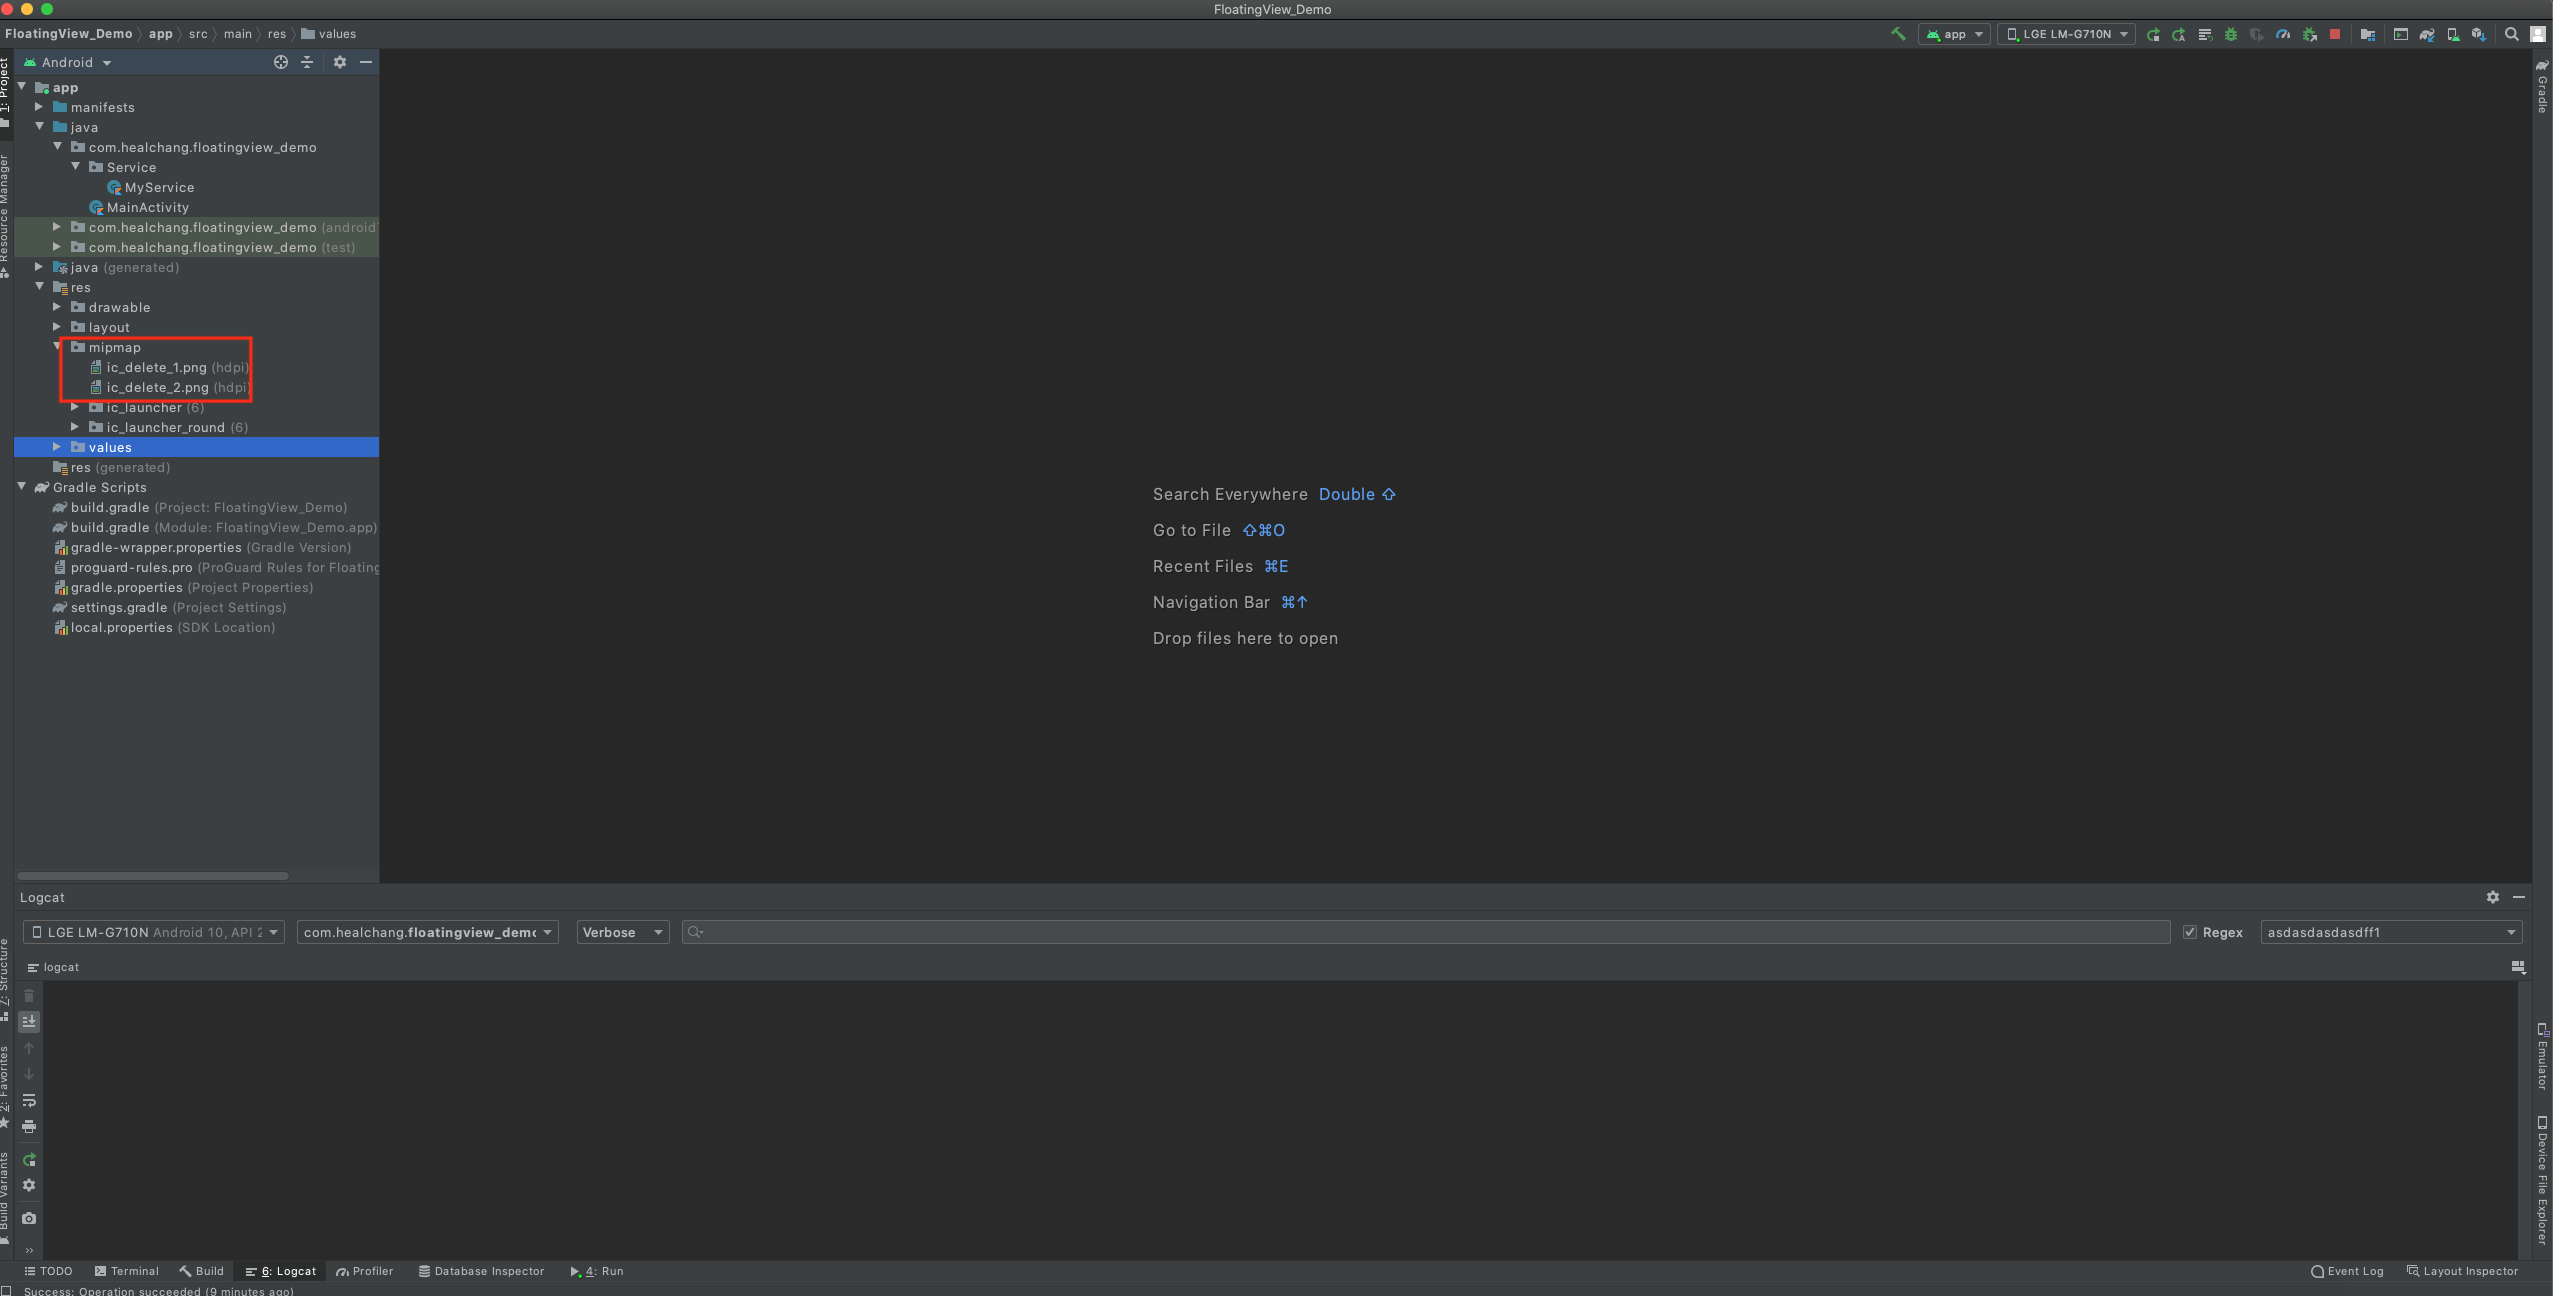Open the LGE LM-G710N device selector in toolbar

[x=2065, y=34]
